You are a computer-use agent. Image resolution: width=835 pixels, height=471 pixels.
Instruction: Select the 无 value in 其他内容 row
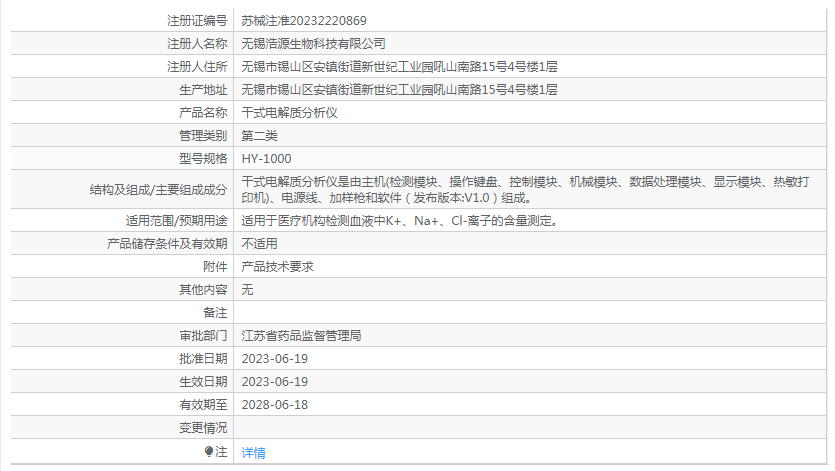(247, 289)
